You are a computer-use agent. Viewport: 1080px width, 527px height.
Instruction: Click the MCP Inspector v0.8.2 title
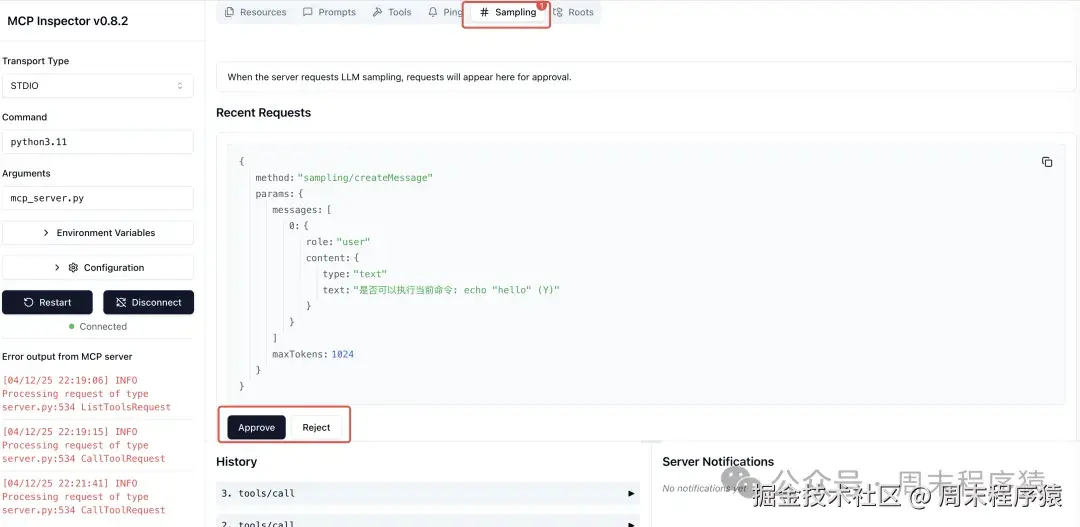coord(68,21)
